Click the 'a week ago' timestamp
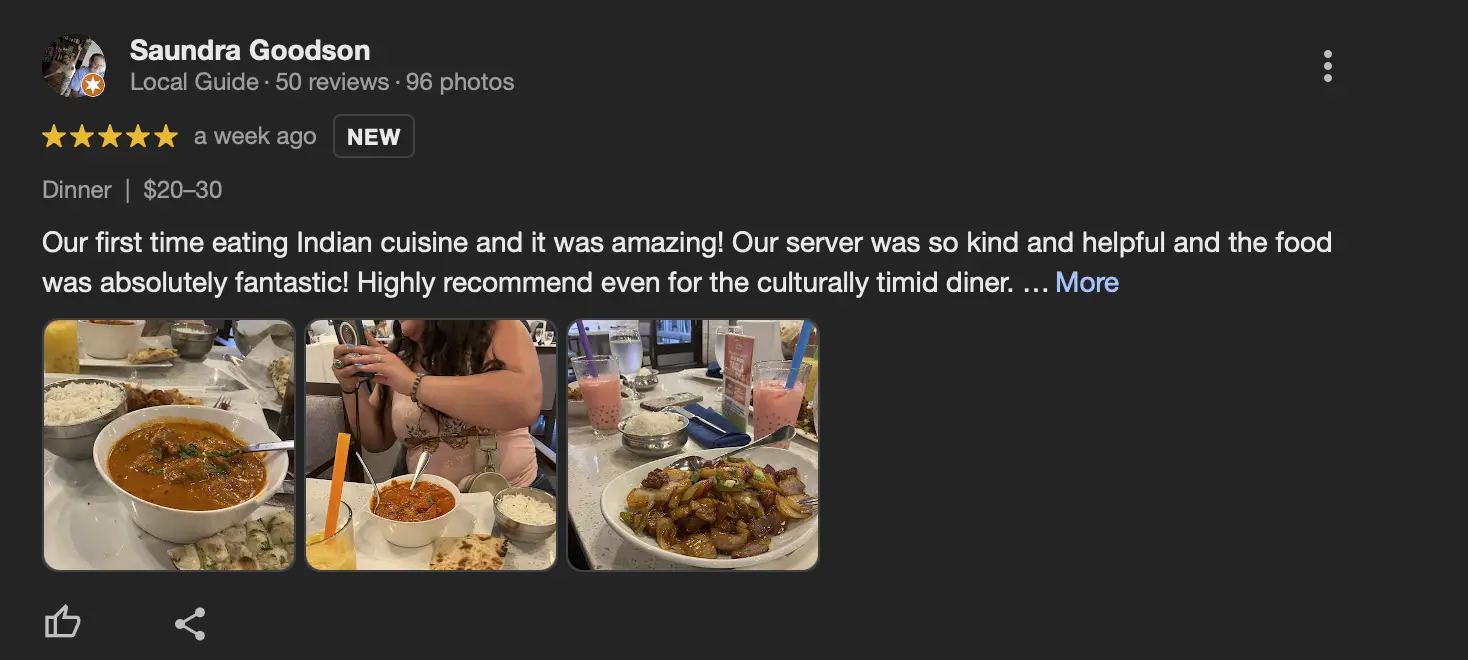 pos(255,137)
